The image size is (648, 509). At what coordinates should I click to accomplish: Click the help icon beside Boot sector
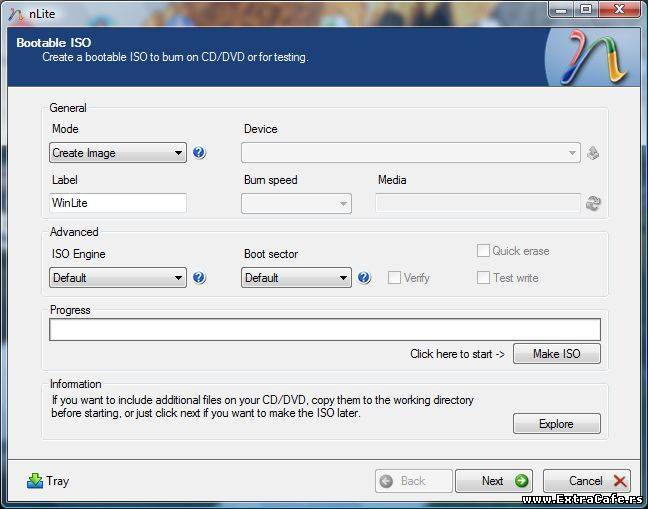[364, 278]
